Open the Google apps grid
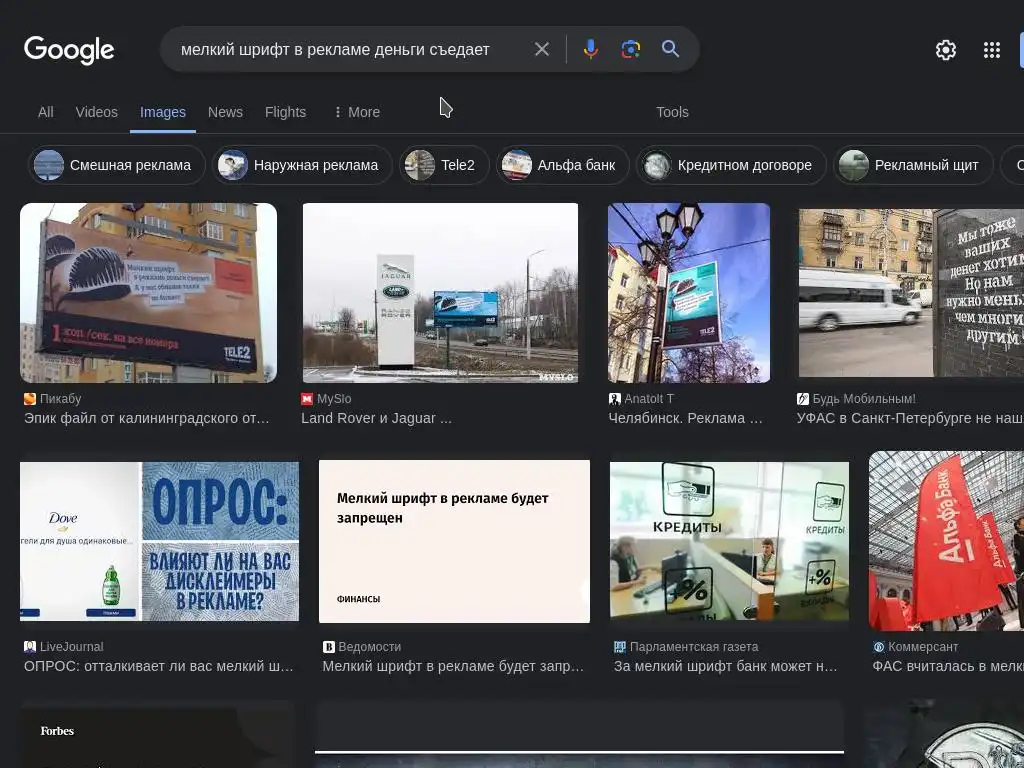 pos(991,50)
